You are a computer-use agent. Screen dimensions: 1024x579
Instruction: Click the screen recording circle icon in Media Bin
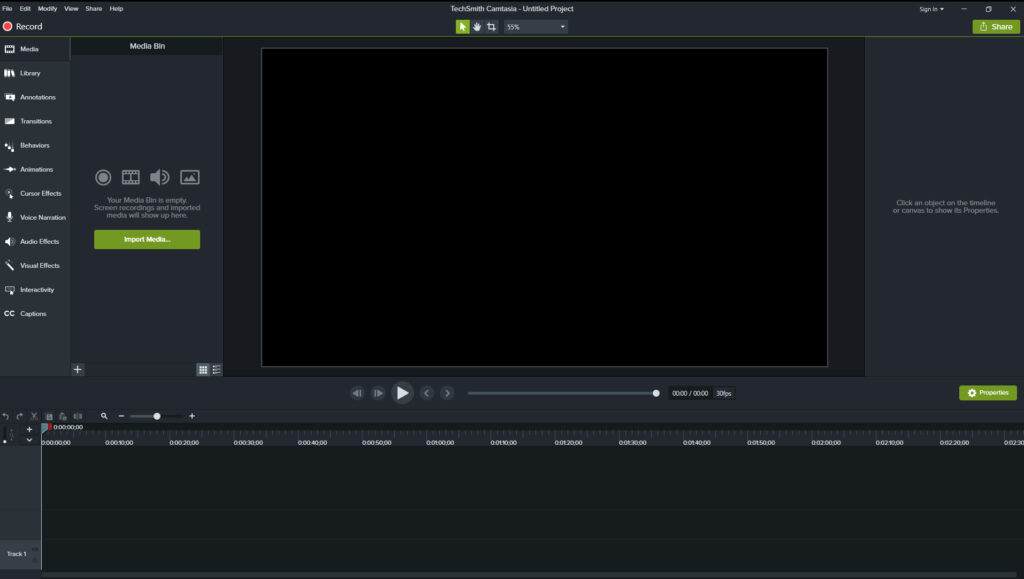click(x=103, y=177)
